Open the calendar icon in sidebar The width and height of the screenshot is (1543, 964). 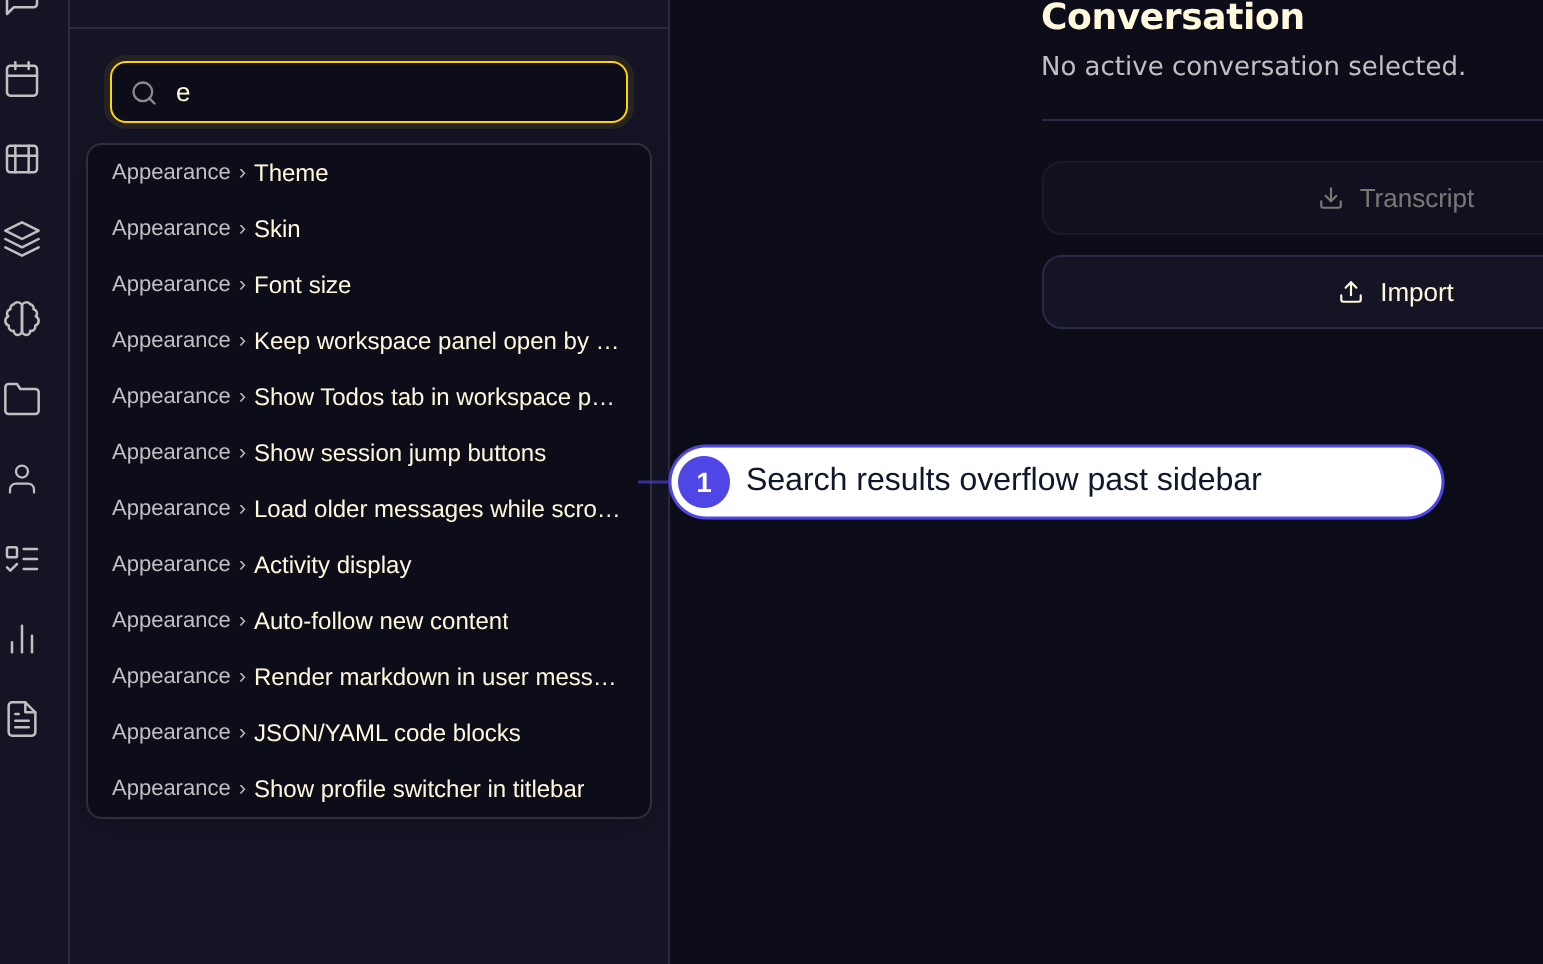click(22, 79)
